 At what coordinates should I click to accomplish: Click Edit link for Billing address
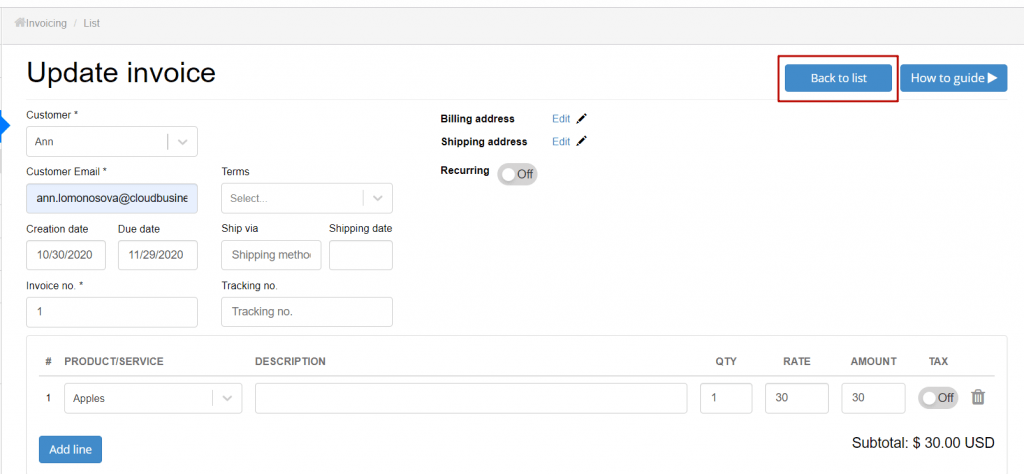pos(561,119)
